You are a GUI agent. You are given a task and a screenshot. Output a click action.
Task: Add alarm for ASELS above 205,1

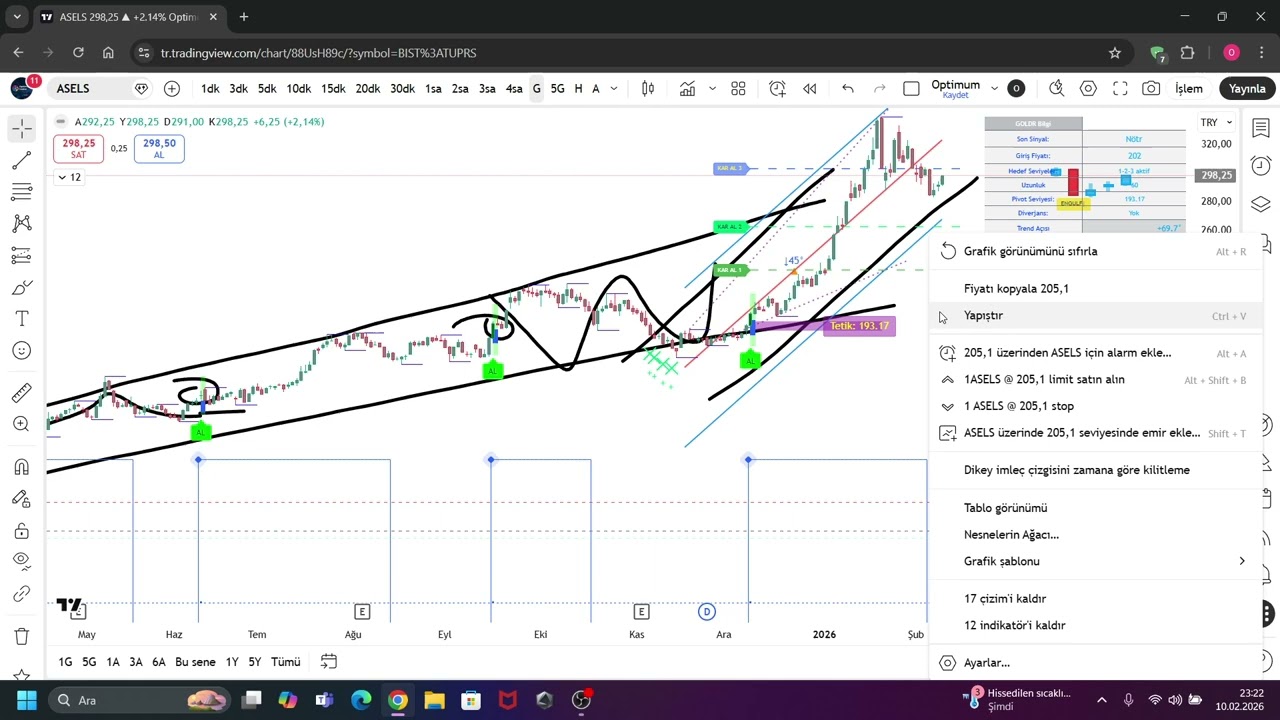tap(1094, 353)
